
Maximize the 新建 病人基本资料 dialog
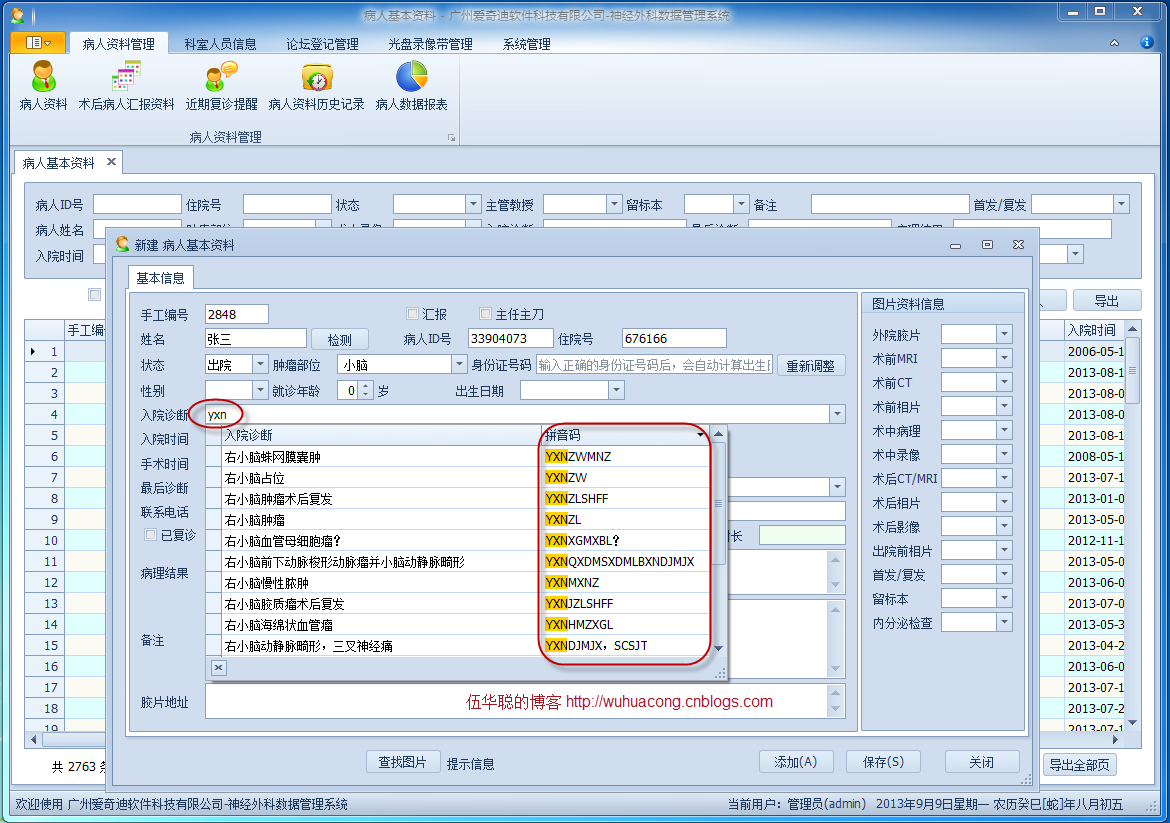click(x=987, y=245)
